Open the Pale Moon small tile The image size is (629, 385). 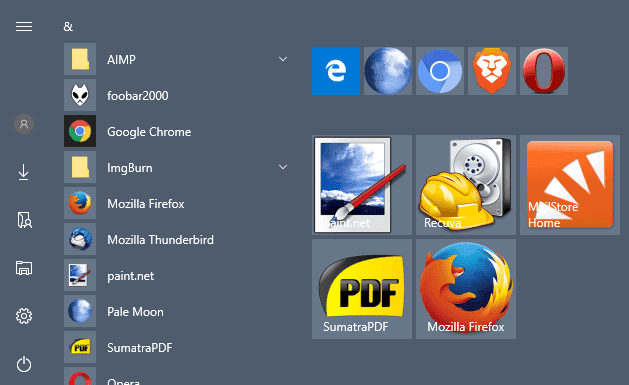[388, 71]
